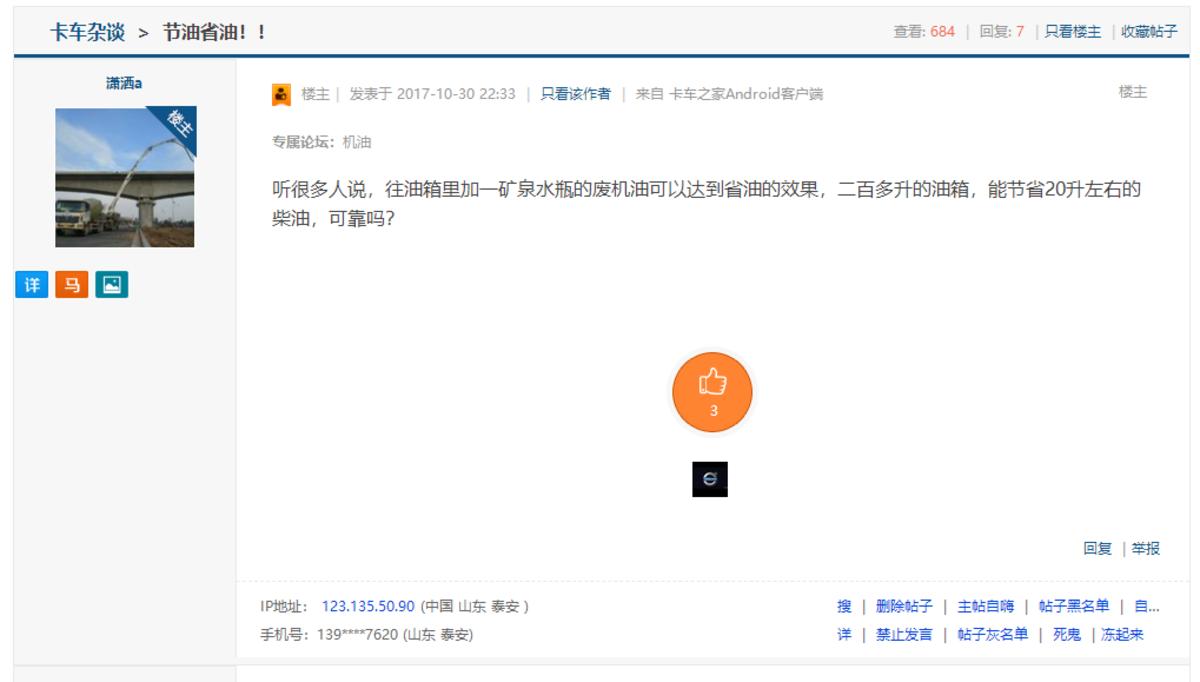Delete the post via 删除帖子
Screen dimensions: 1200x682
pyautogui.click(x=903, y=606)
